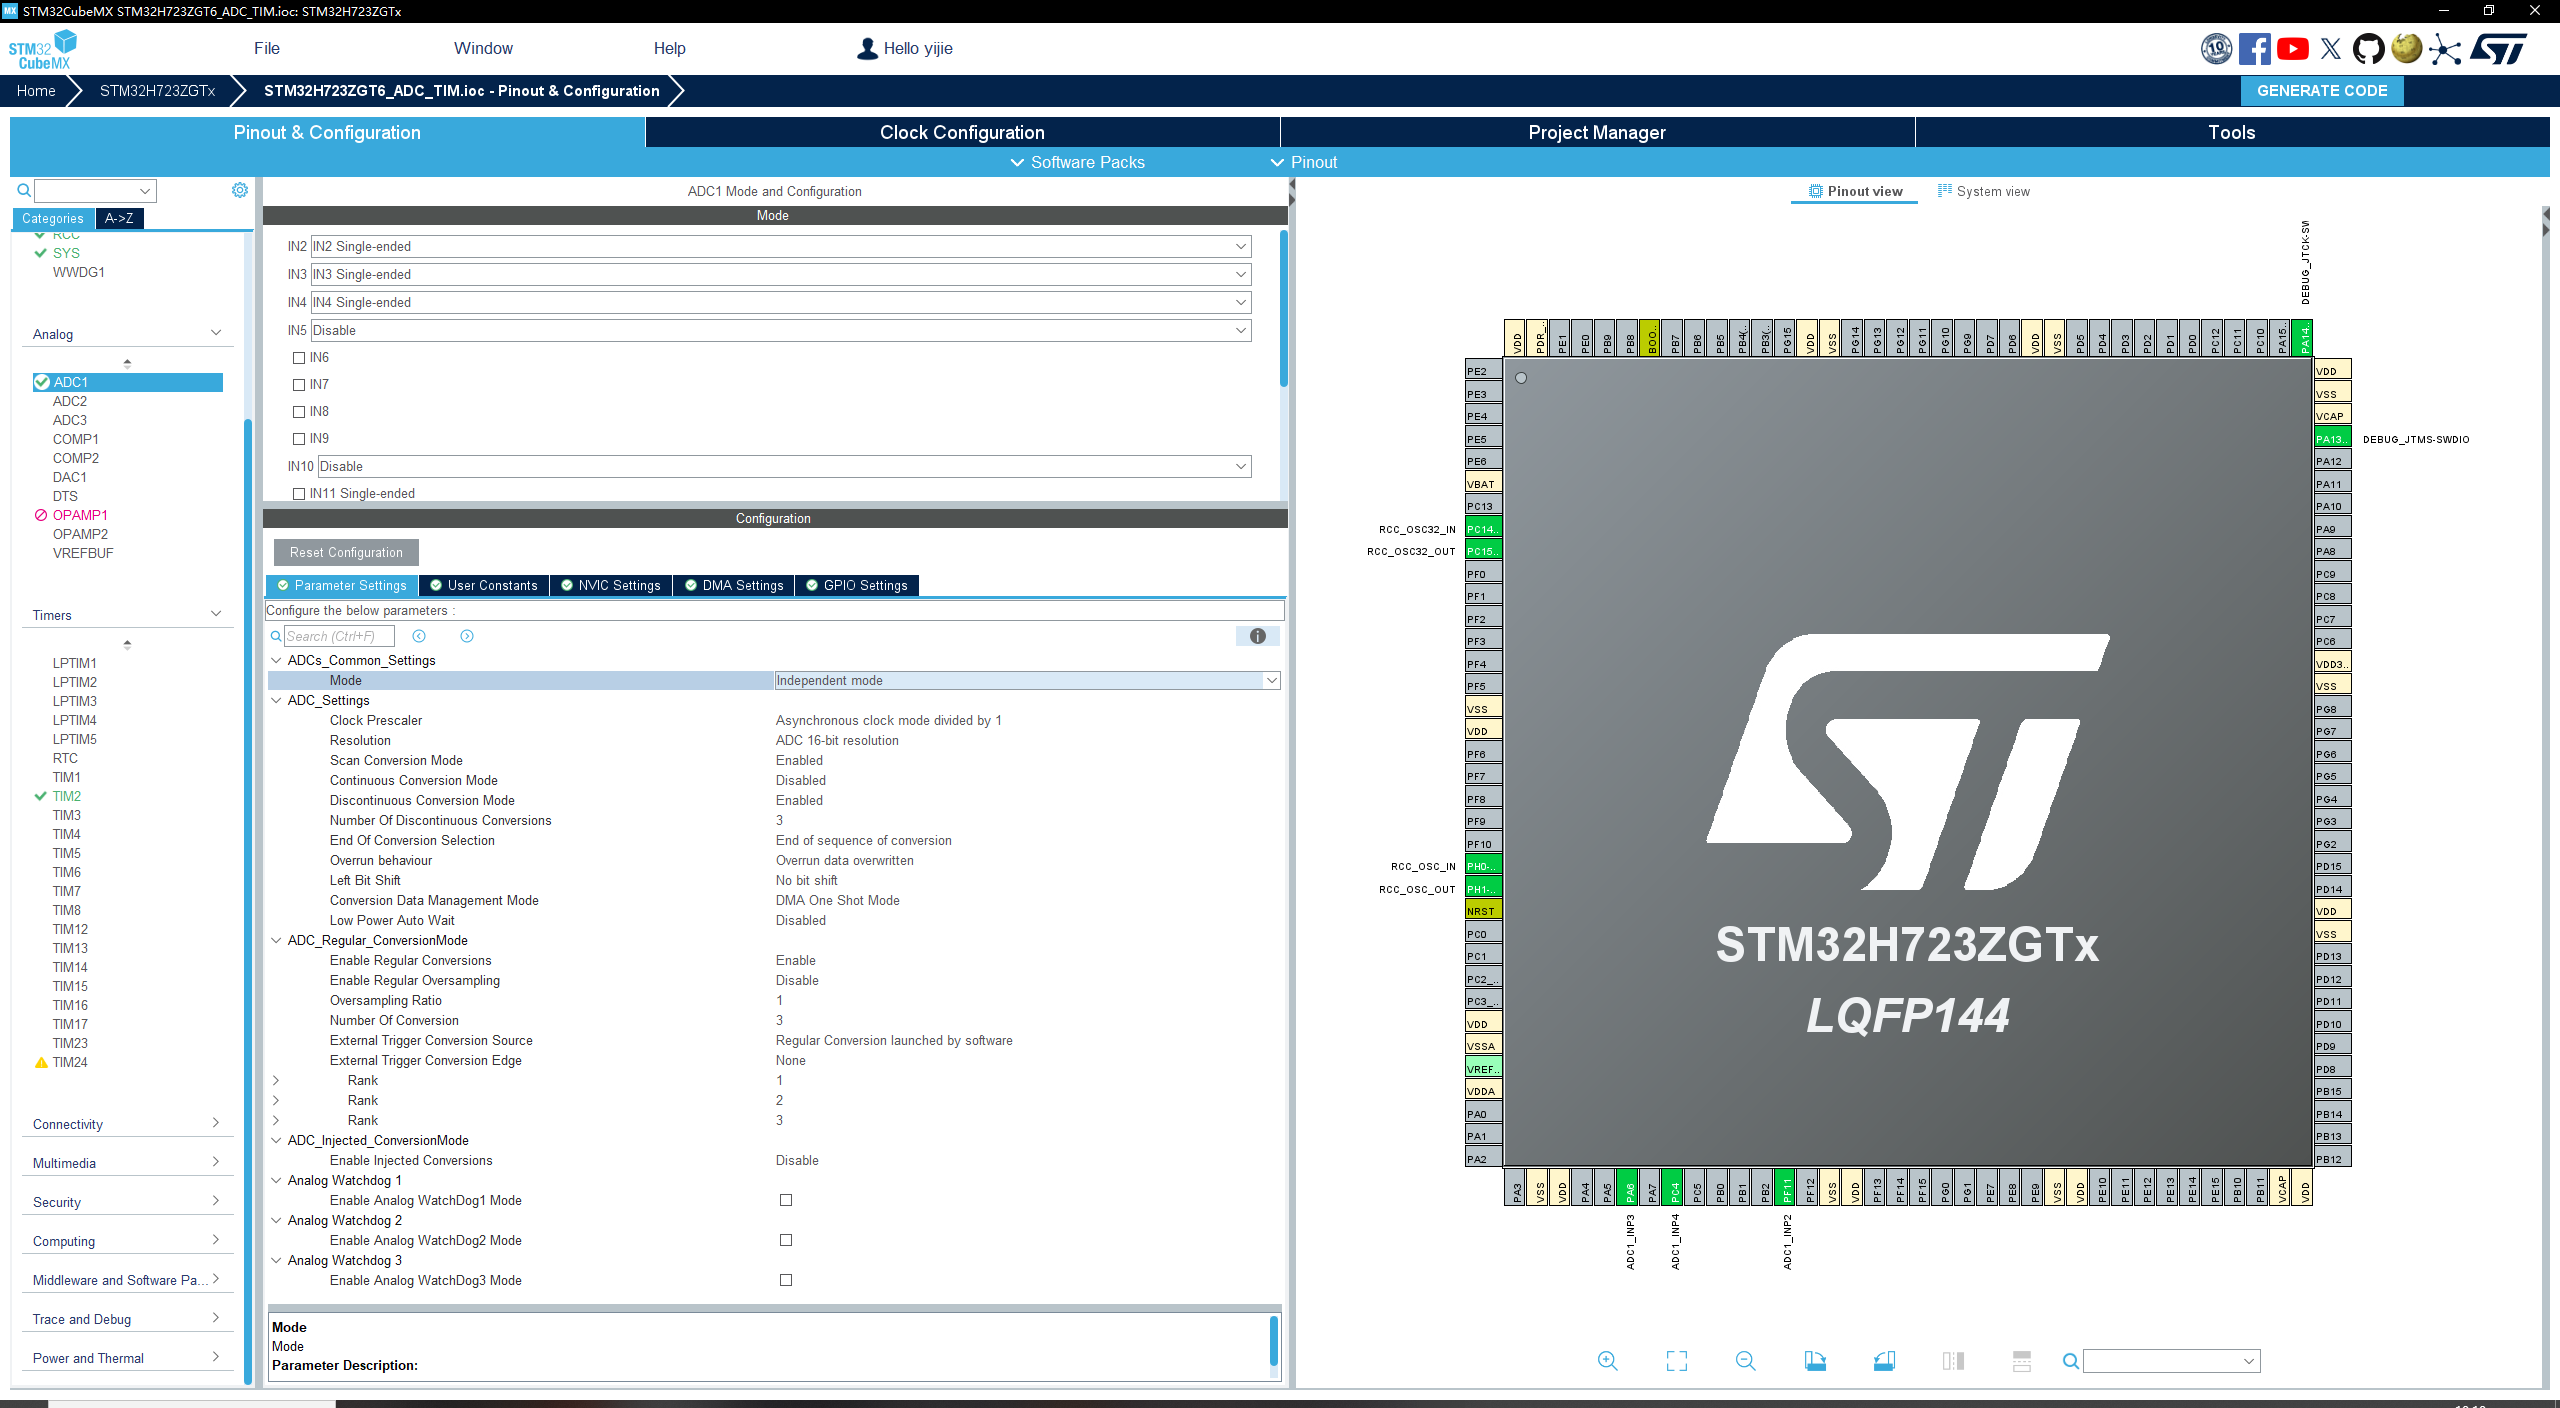Collapse the Analog category

coord(126,334)
